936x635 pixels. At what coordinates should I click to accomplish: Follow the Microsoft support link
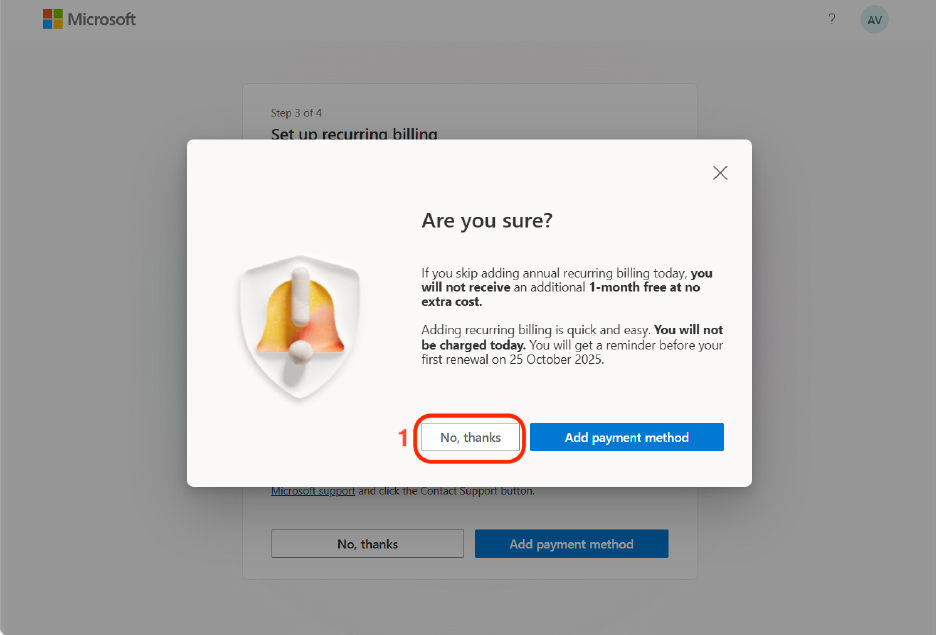[x=313, y=492]
